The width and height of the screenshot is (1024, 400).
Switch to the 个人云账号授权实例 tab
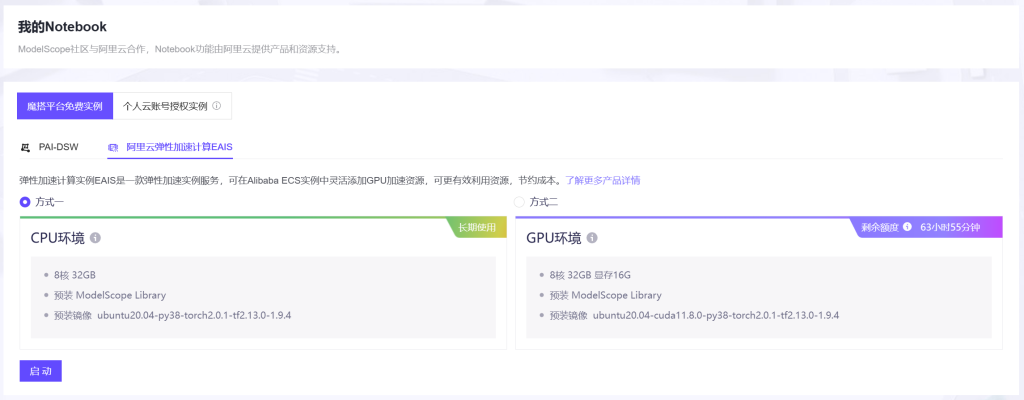[172, 106]
